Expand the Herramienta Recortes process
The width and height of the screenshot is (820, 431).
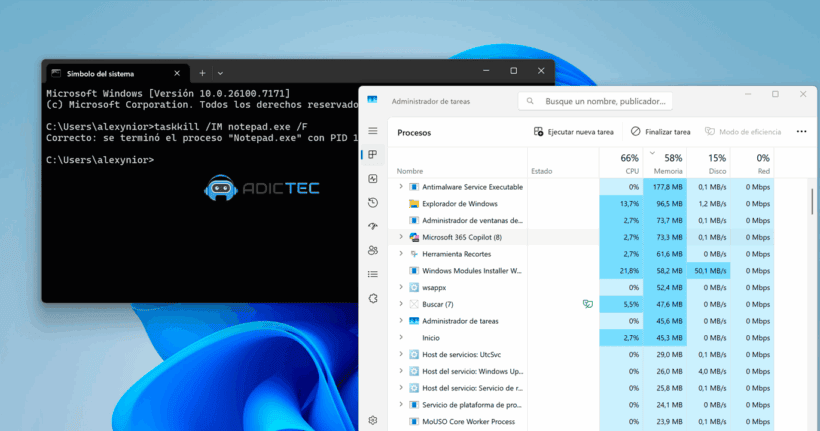point(401,254)
